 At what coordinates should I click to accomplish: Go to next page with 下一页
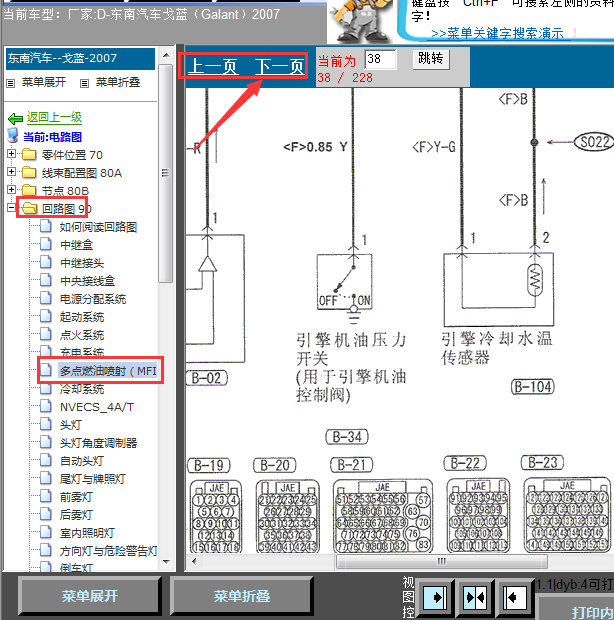tap(279, 66)
